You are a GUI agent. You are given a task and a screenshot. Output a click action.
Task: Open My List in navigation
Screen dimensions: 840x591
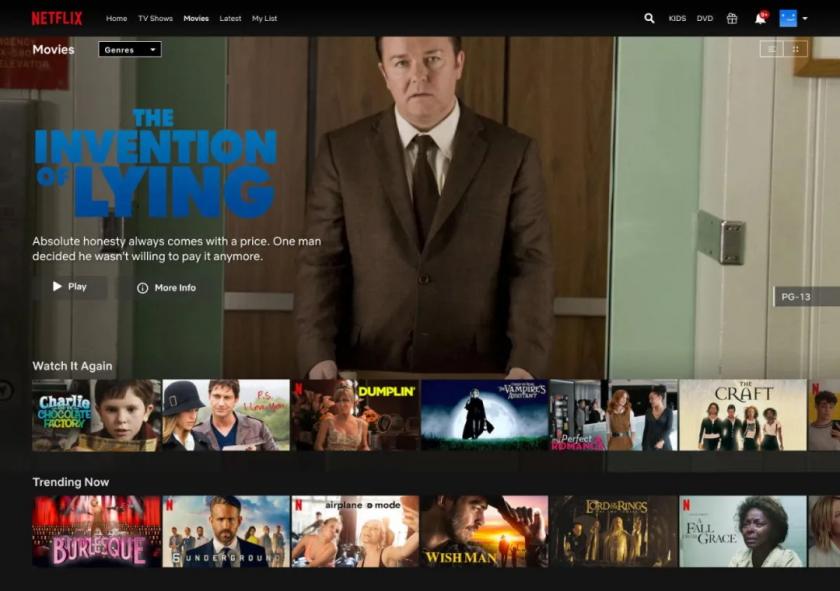[265, 18]
